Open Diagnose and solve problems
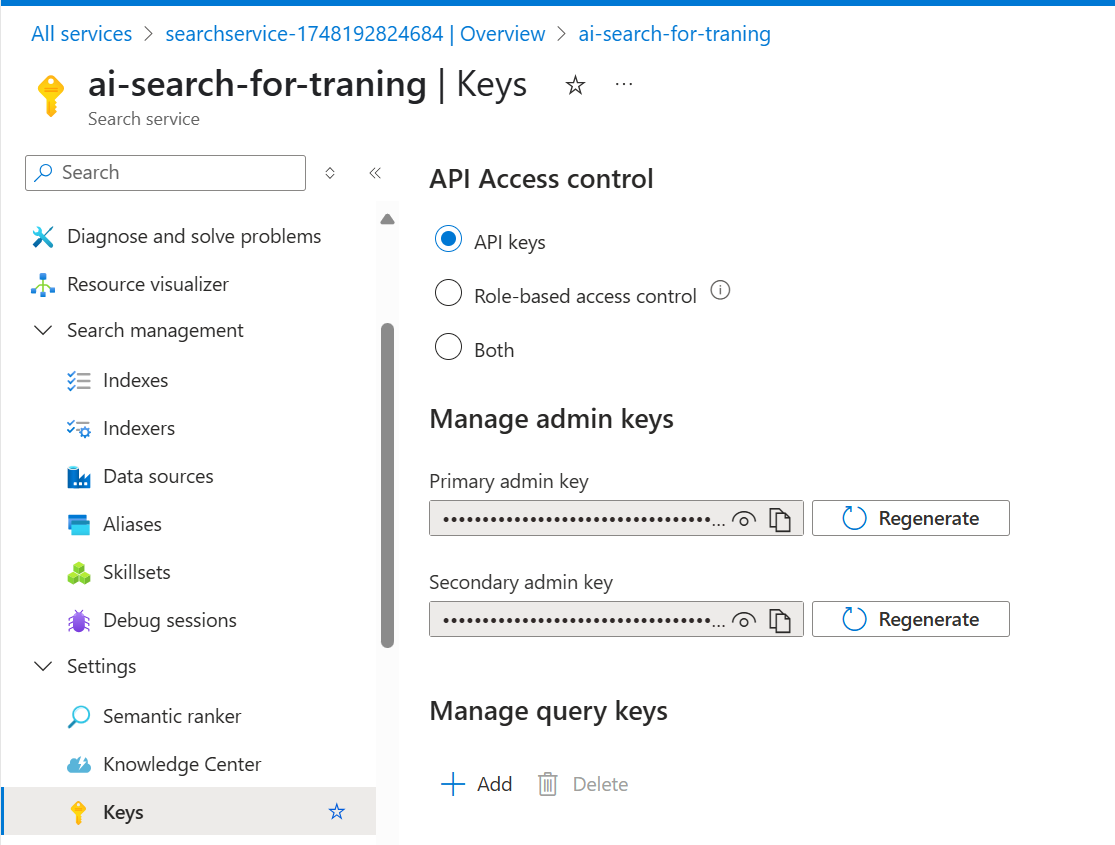Screen dimensions: 1115x845 pos(193,237)
